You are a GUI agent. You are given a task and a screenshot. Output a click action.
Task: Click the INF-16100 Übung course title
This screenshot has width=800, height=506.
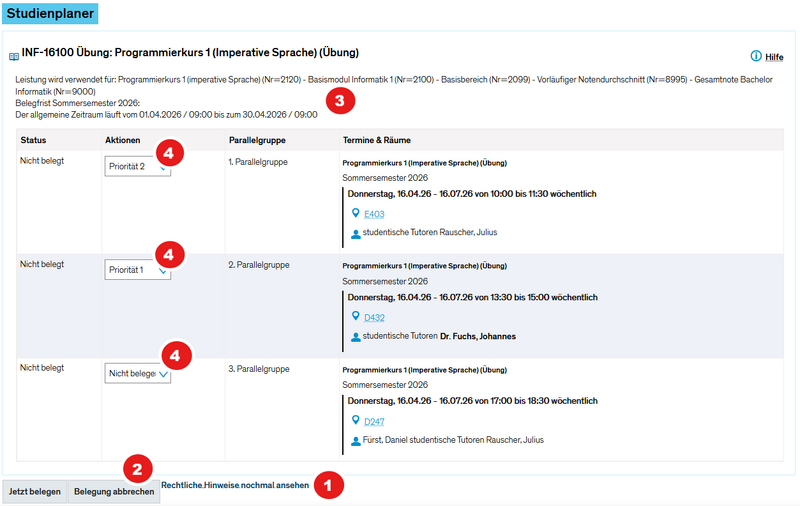tap(190, 53)
